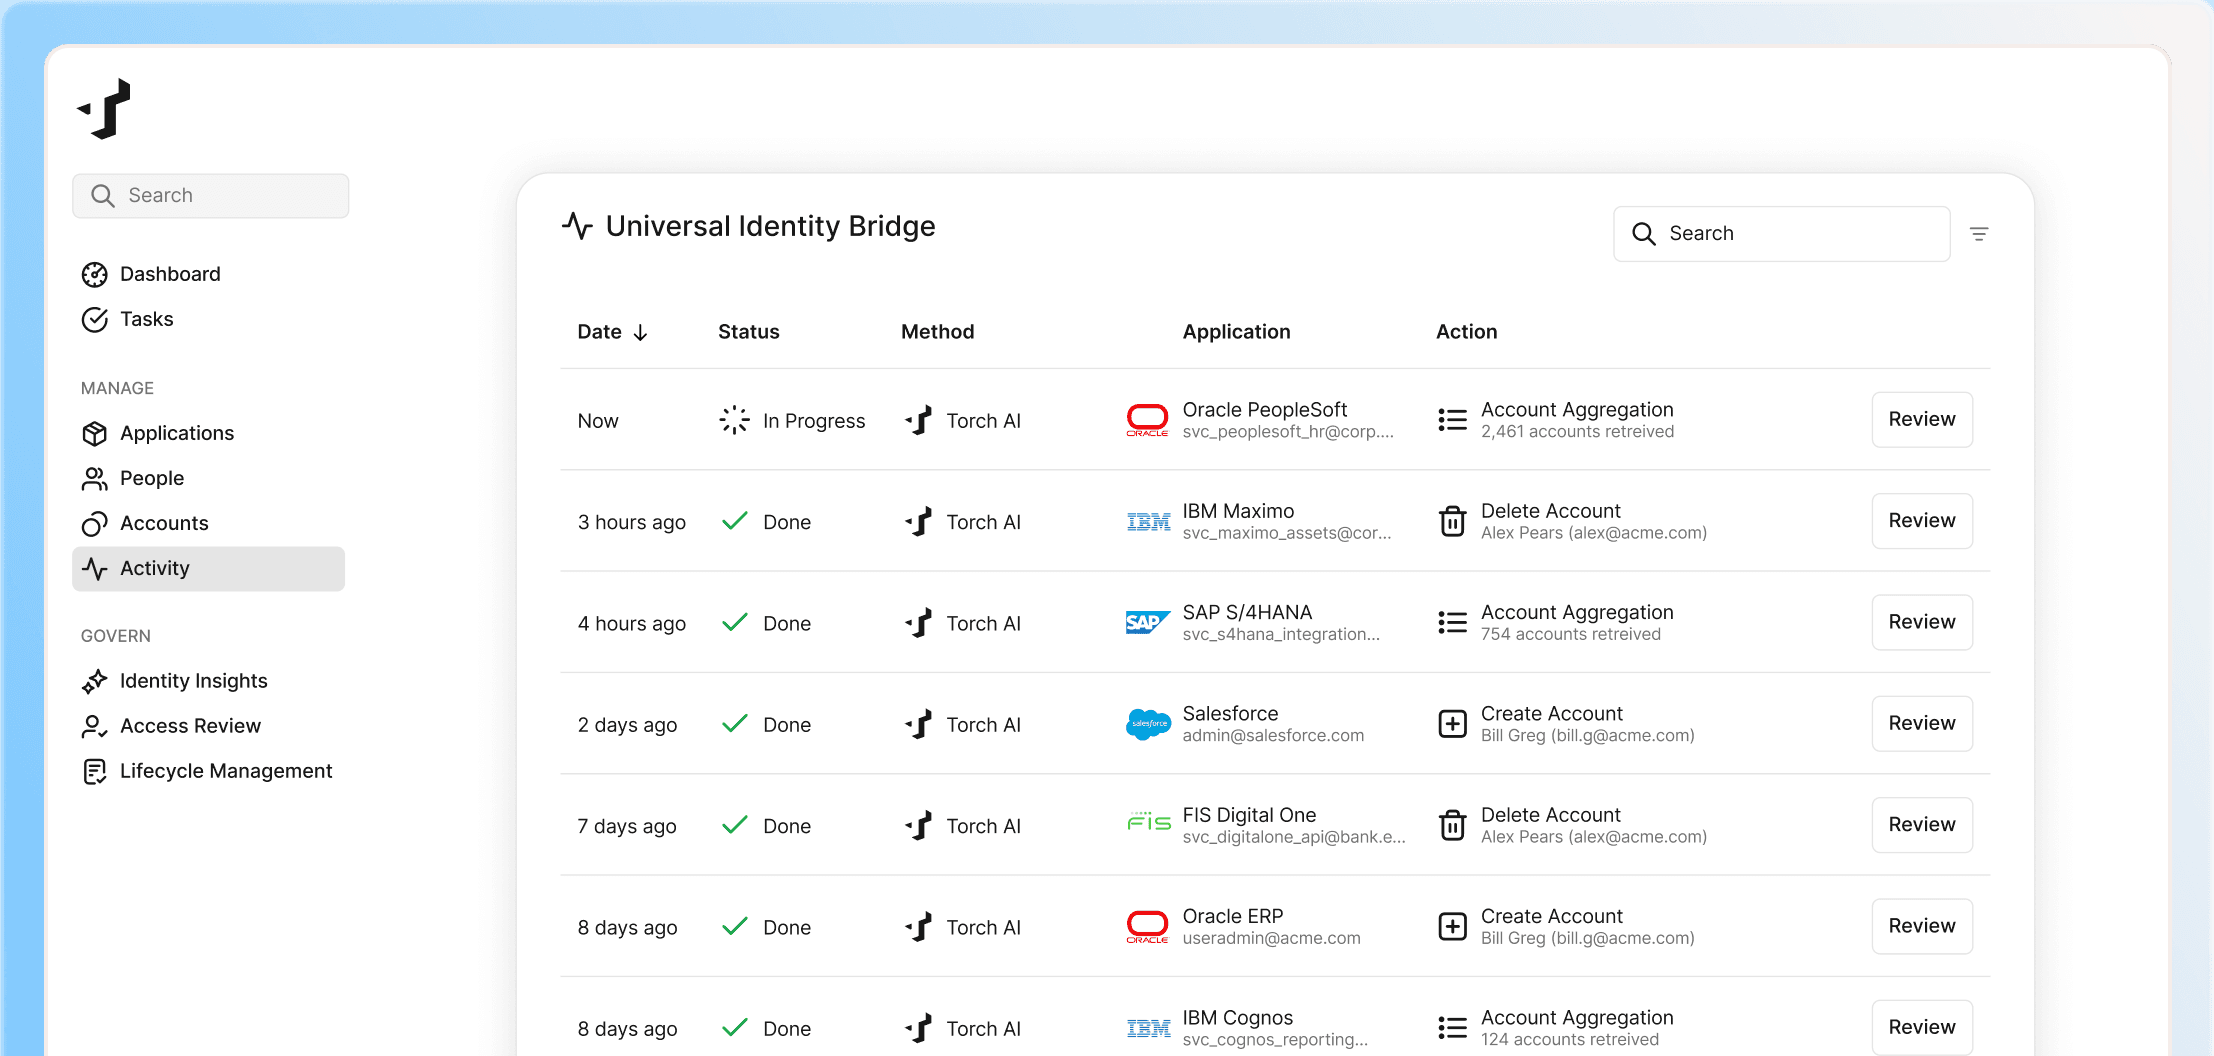Viewport: 2214px width, 1056px height.
Task: Click the Accounts icon in sidebar
Action: (x=95, y=523)
